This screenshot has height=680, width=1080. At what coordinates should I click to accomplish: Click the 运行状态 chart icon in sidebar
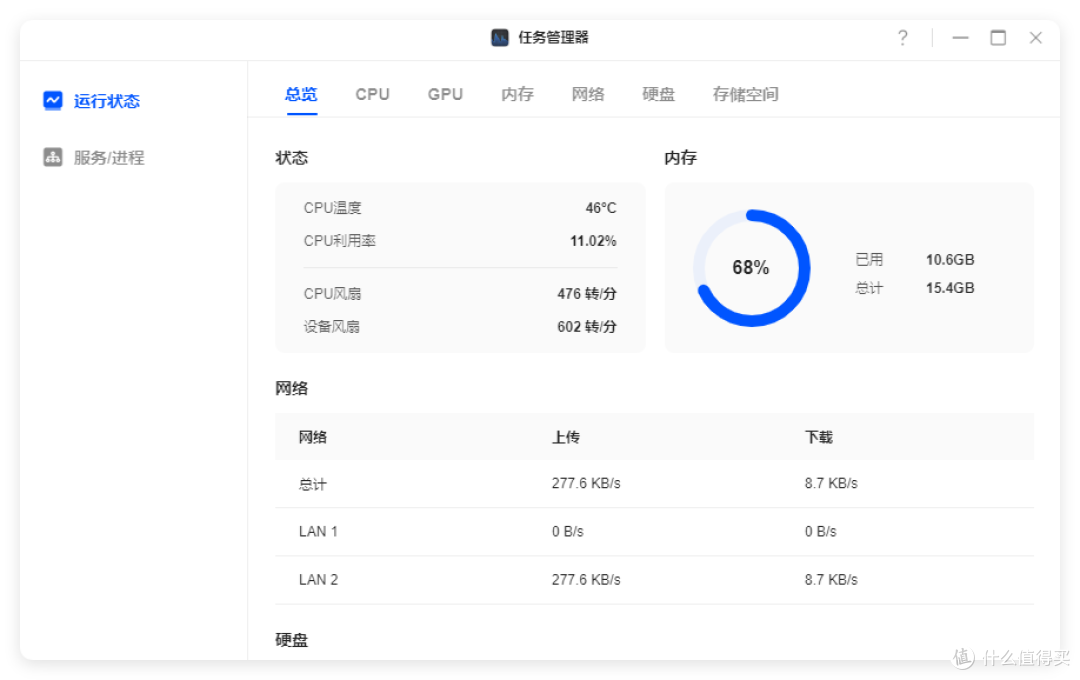coord(52,101)
